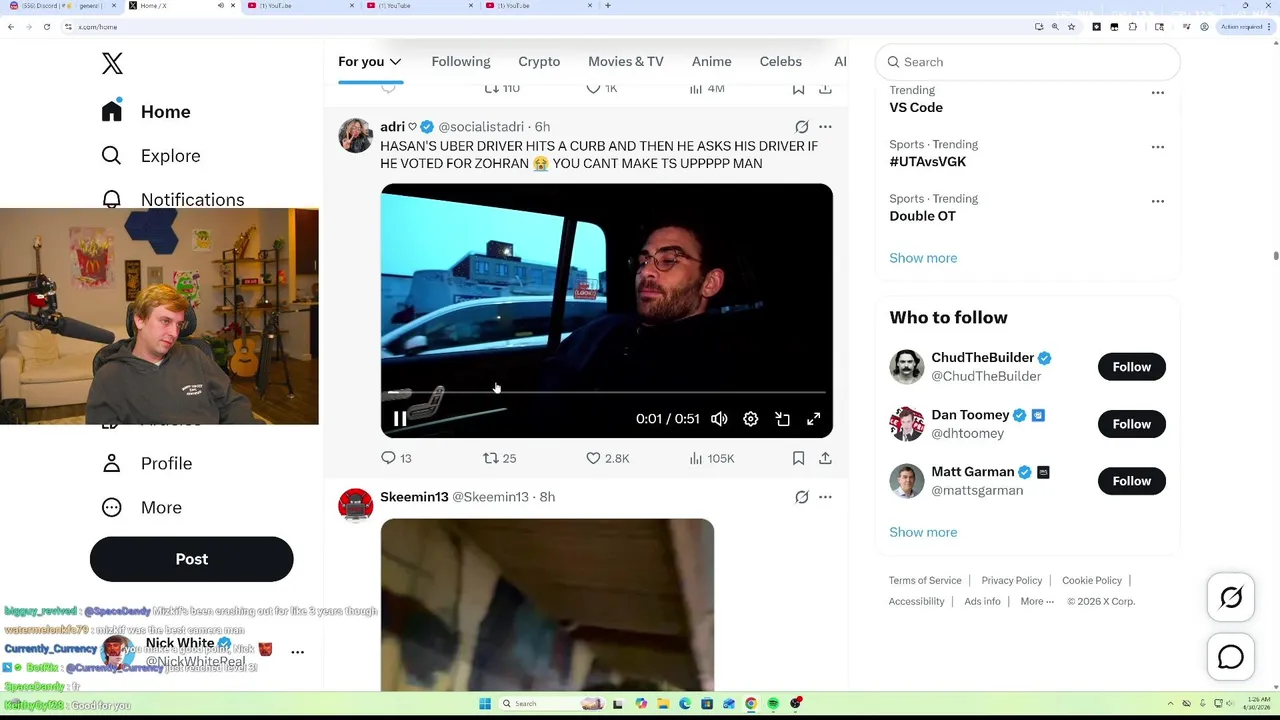Seek along the video progress bar
The height and width of the screenshot is (720, 1280).
(x=606, y=393)
